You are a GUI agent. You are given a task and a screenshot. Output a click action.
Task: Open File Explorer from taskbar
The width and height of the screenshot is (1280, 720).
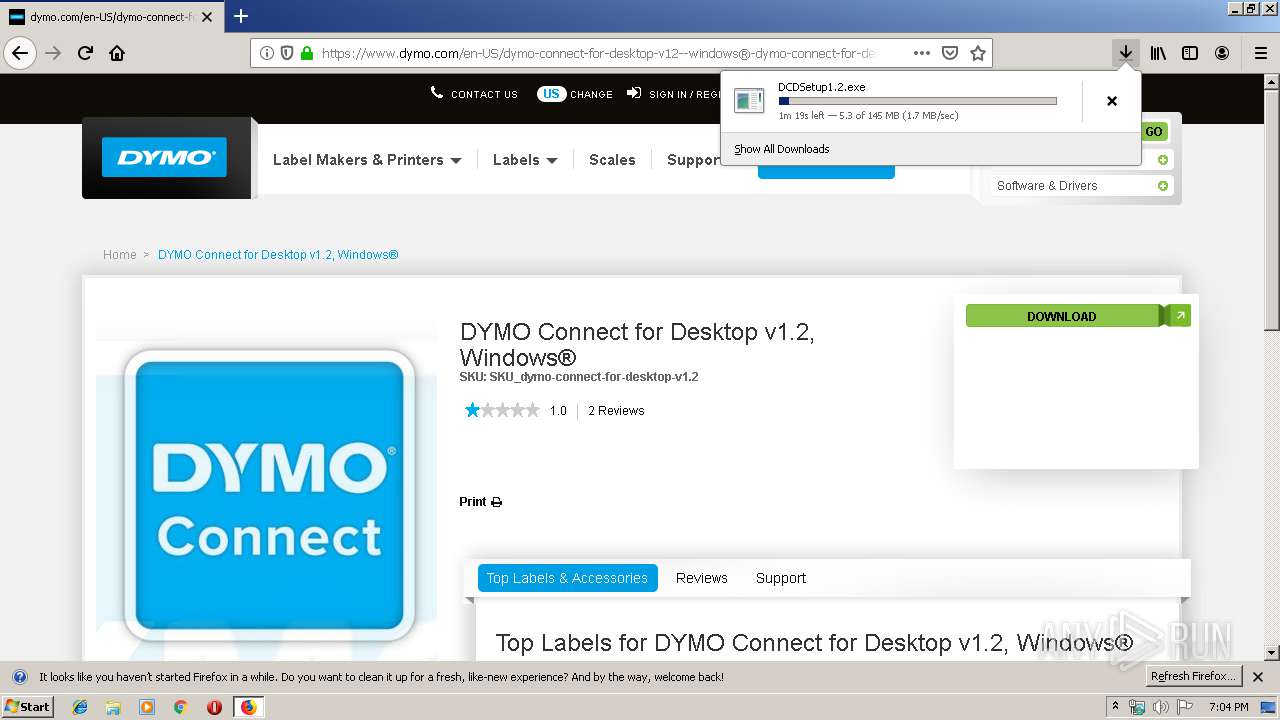[113, 707]
